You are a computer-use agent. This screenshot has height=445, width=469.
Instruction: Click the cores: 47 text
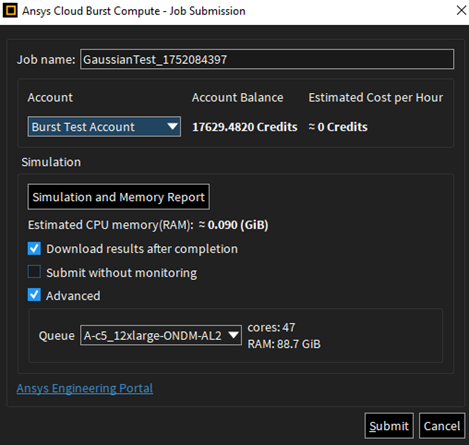tap(271, 328)
